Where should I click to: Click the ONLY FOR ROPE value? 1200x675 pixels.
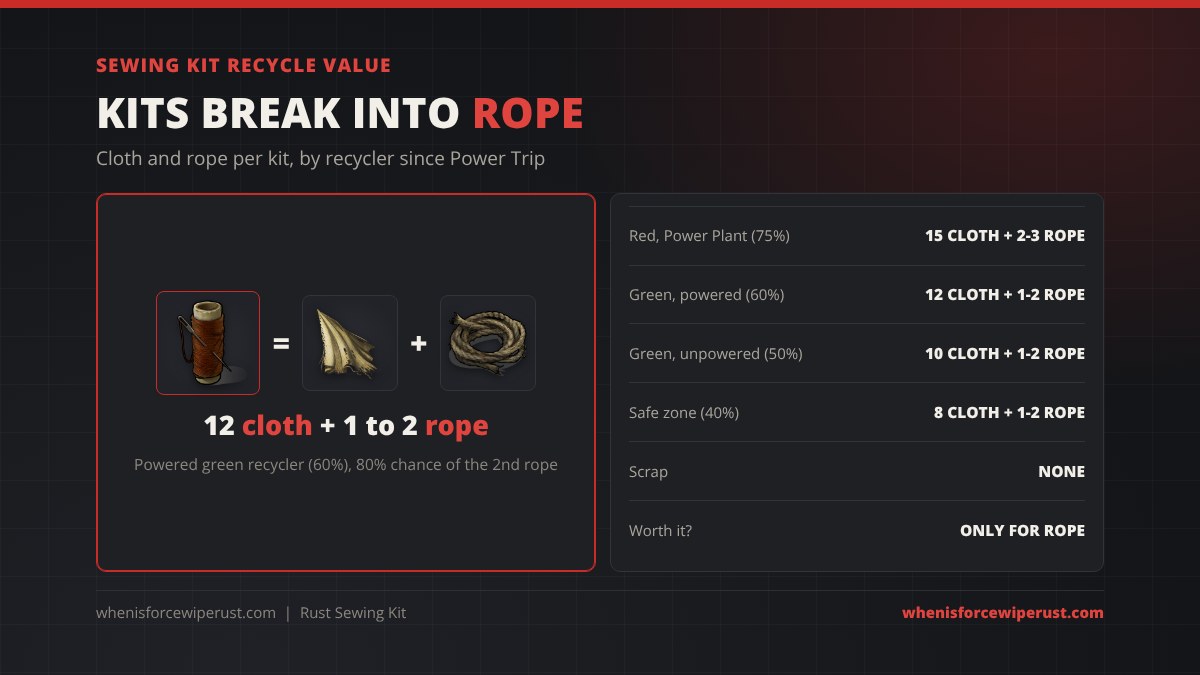[x=1022, y=531]
